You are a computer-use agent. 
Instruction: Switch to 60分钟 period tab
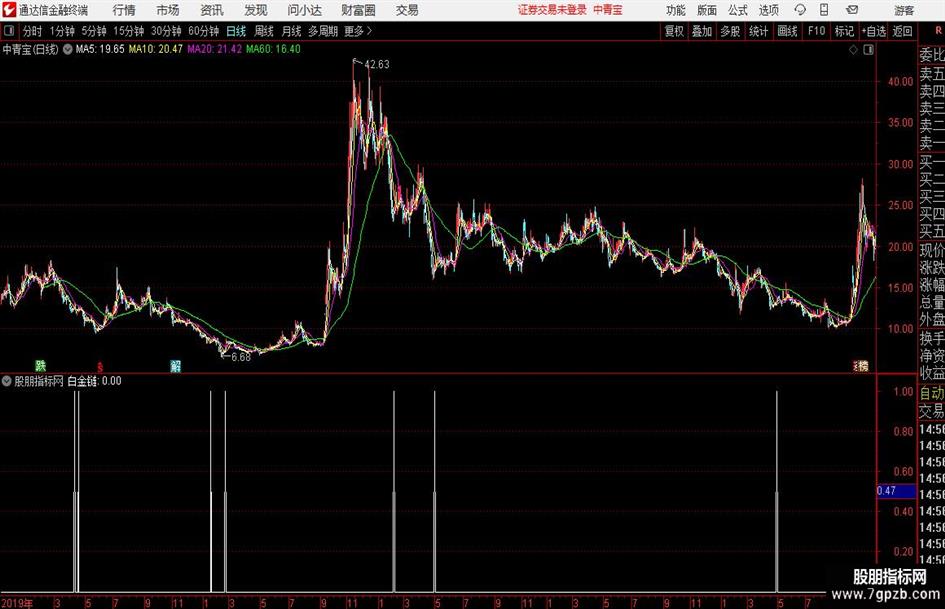(204, 31)
